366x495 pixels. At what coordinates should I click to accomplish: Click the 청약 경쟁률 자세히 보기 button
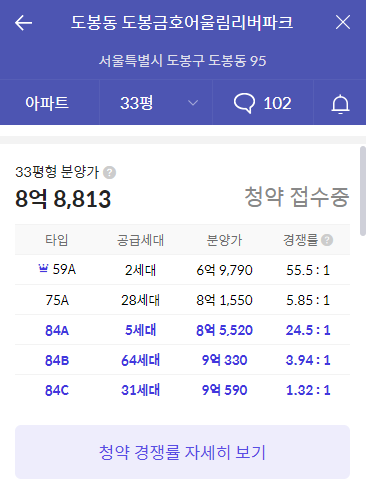click(x=182, y=452)
